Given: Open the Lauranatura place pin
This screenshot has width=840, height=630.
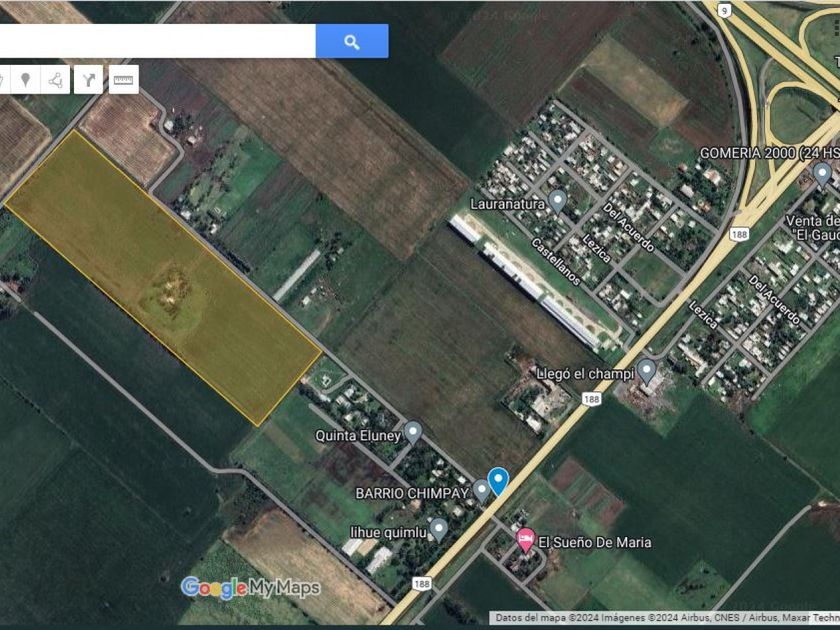Looking at the screenshot, I should [x=558, y=201].
